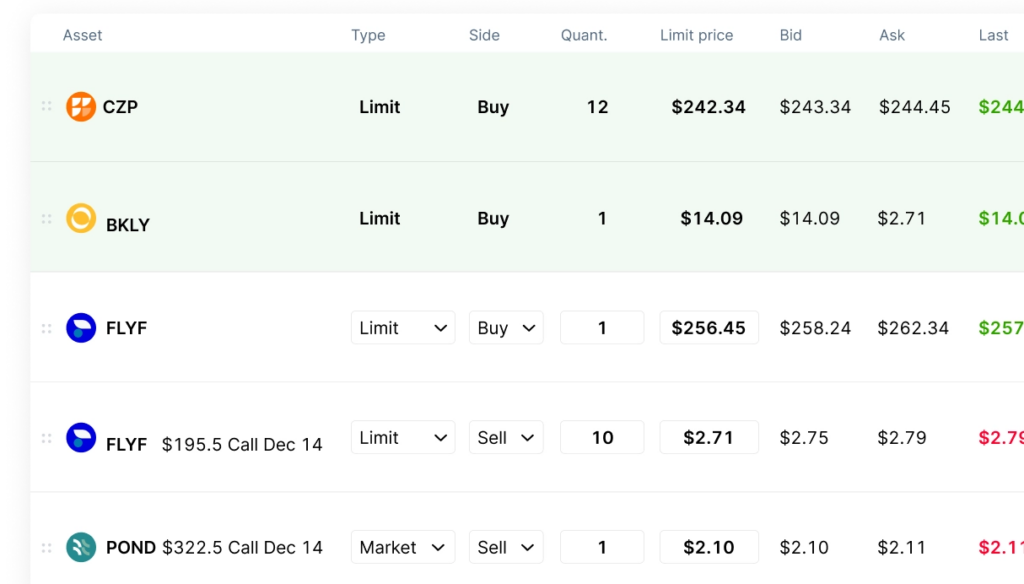Click the yellow BKLY asset logo
This screenshot has width=1024, height=584.
tap(81, 218)
